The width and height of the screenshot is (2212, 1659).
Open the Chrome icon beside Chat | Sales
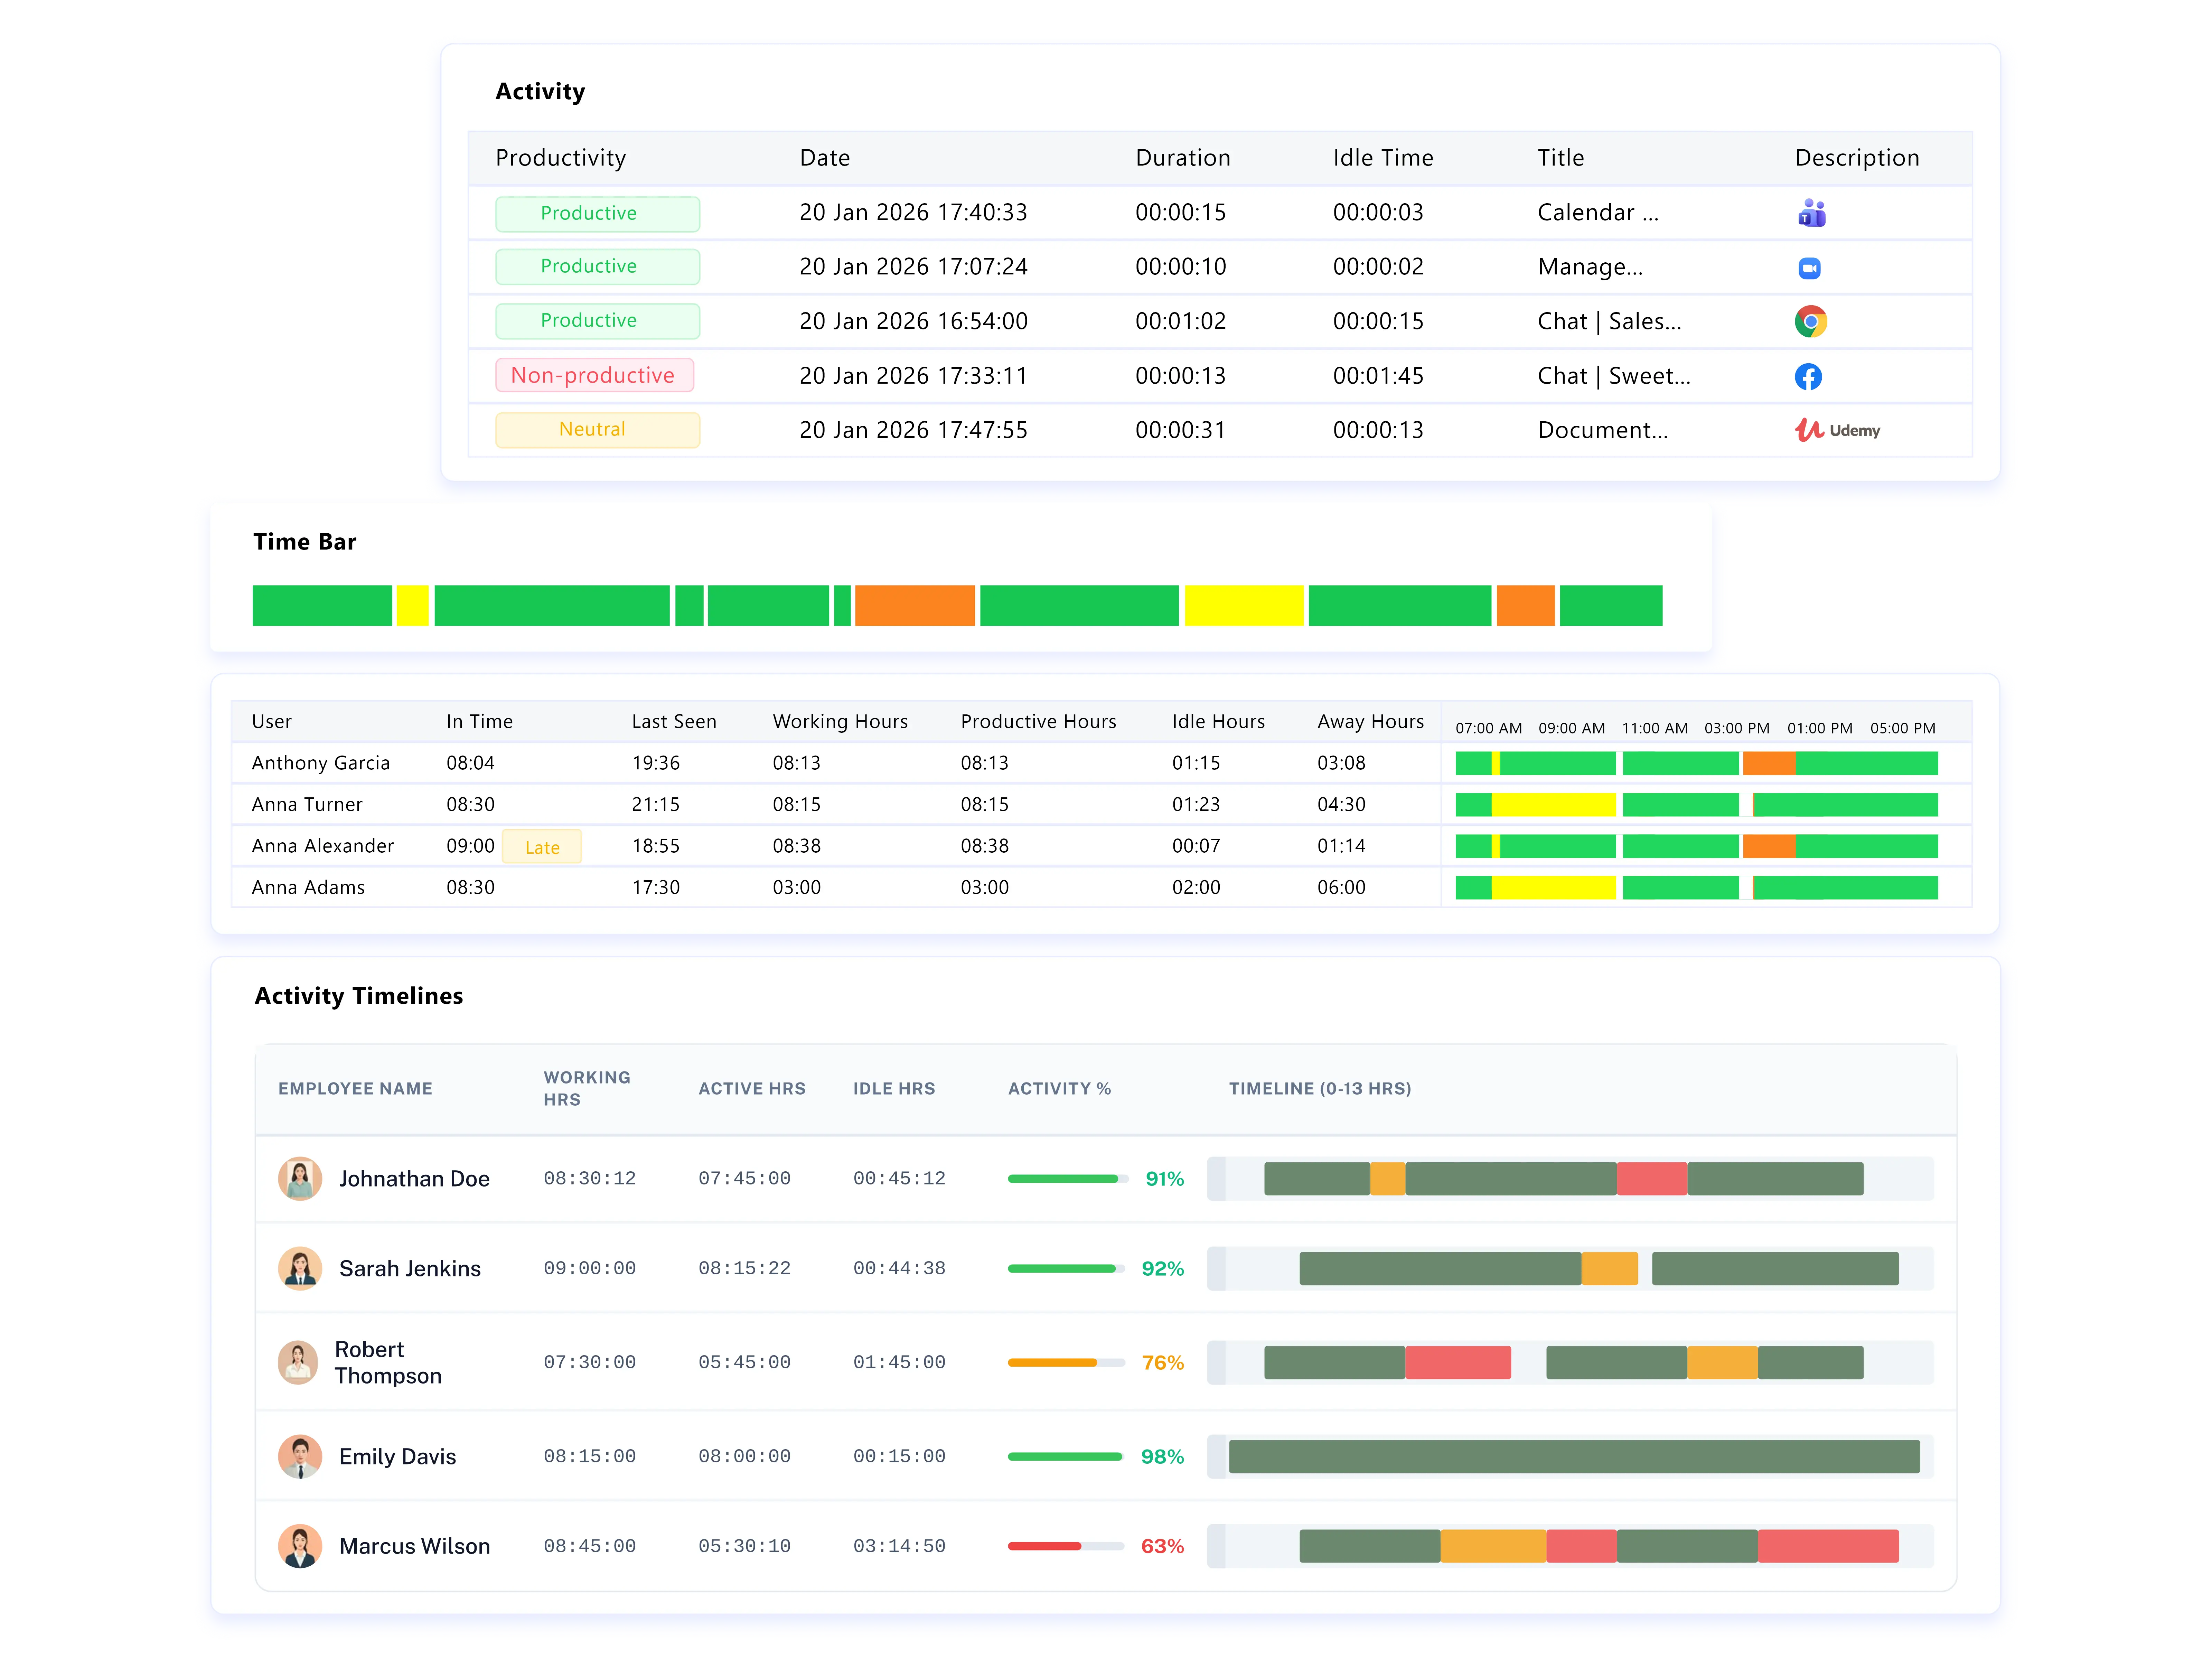(1811, 321)
